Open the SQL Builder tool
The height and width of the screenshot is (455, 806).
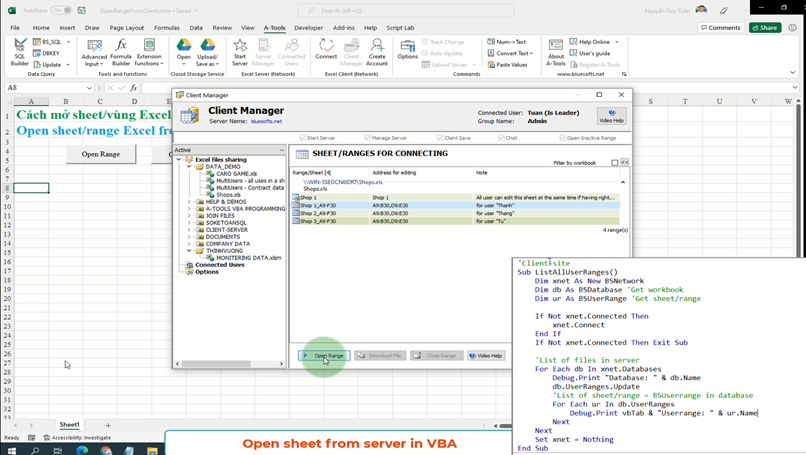tap(20, 52)
